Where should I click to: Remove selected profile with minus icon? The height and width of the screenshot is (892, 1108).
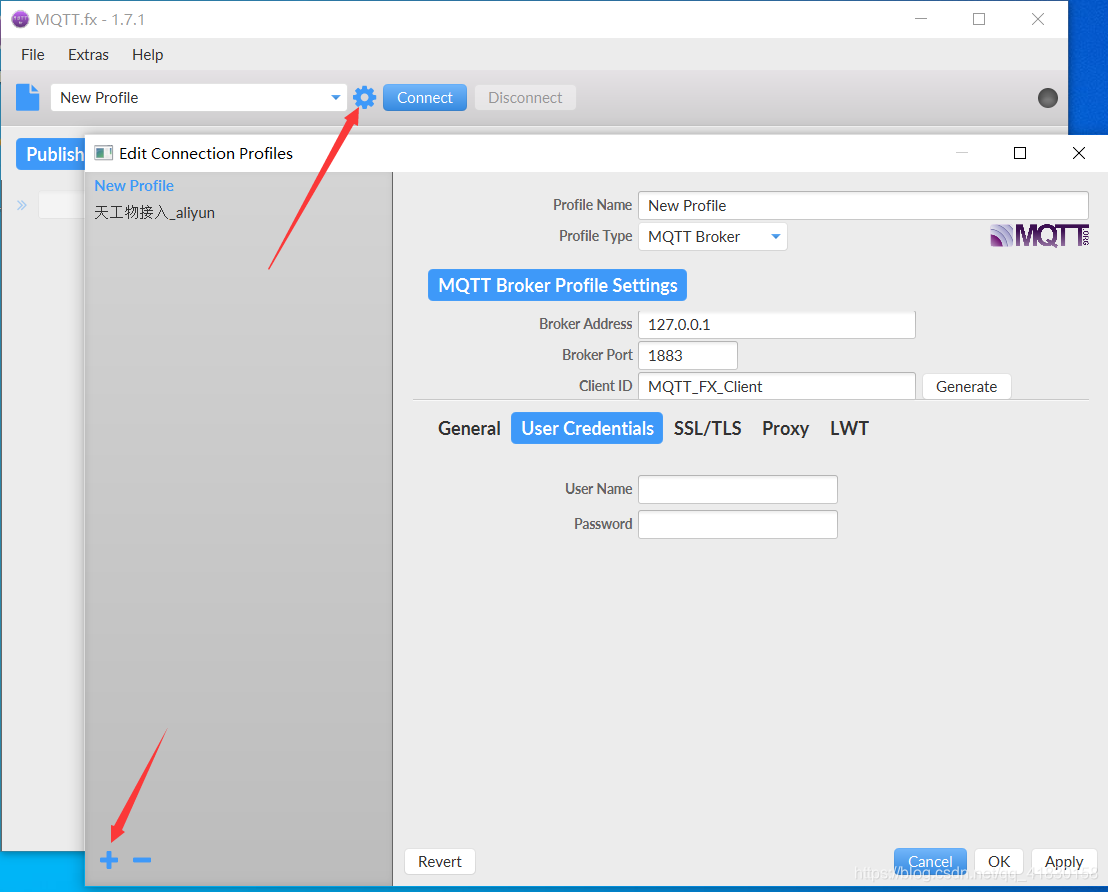[x=142, y=860]
